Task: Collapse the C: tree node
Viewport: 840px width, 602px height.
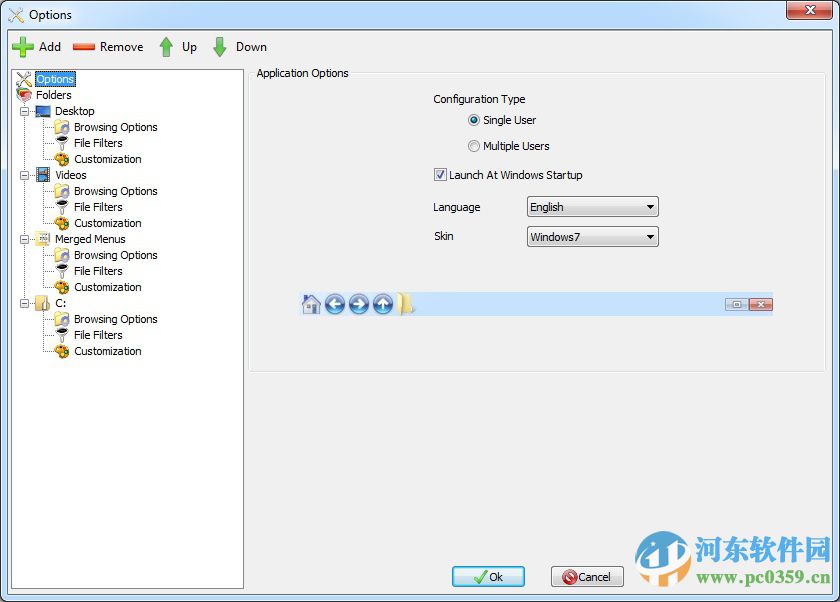Action: pos(25,303)
